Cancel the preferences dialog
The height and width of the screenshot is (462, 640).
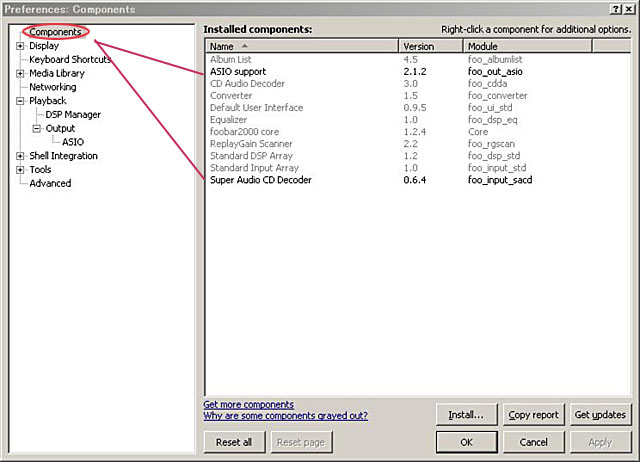click(533, 442)
